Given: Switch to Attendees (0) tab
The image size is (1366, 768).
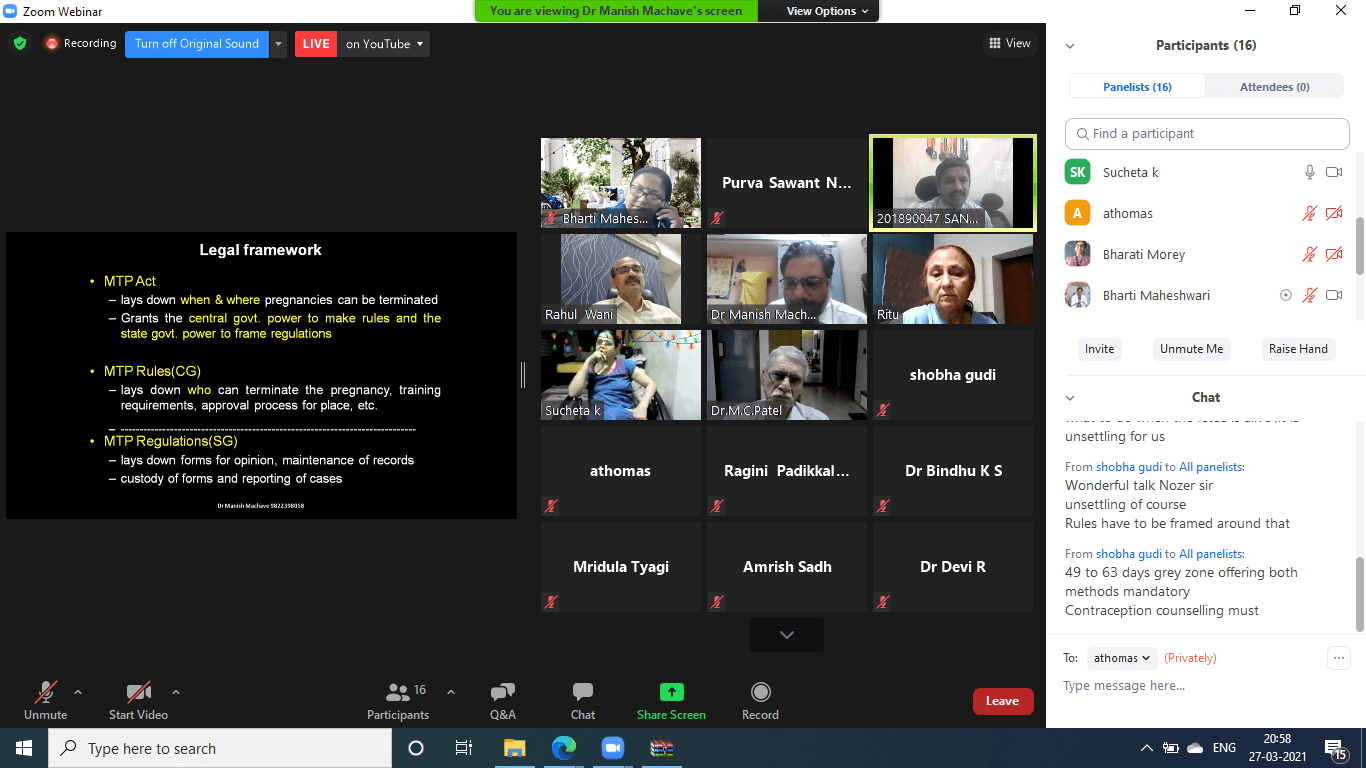Looking at the screenshot, I should point(1274,87).
